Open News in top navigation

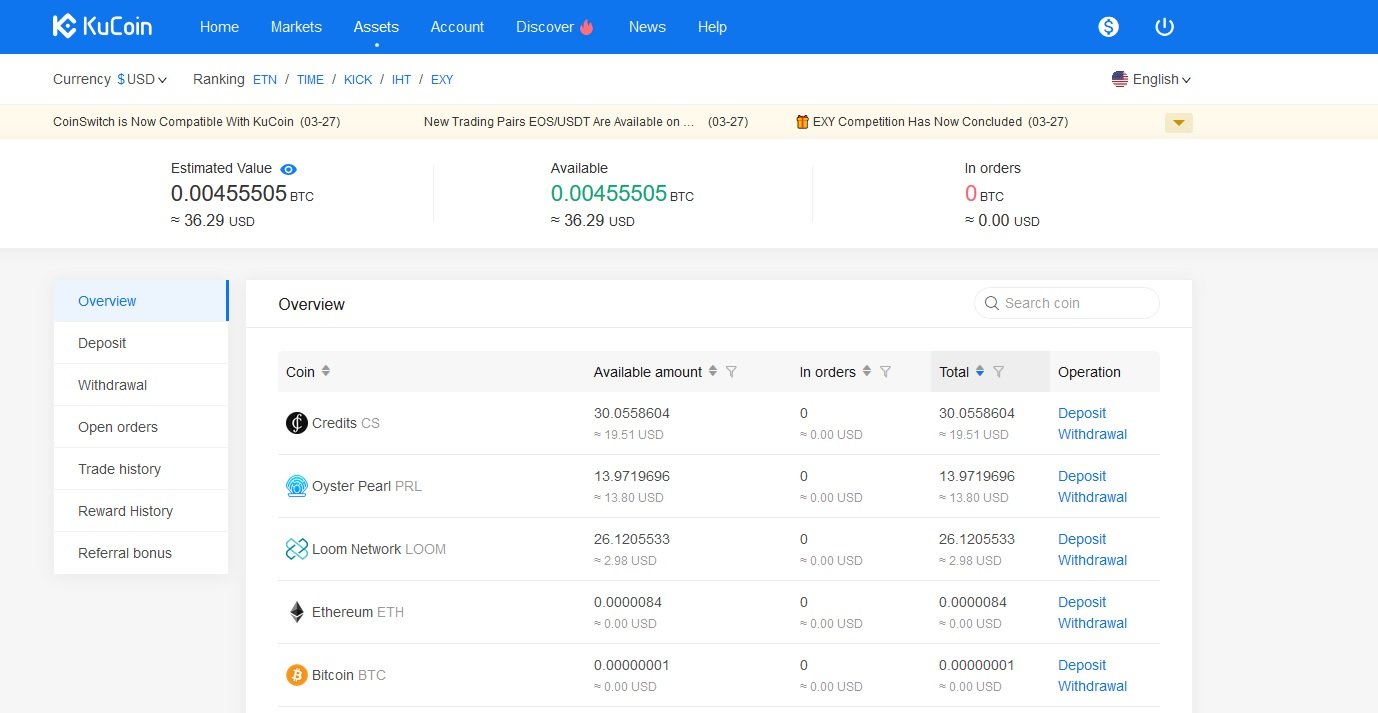pyautogui.click(x=647, y=27)
